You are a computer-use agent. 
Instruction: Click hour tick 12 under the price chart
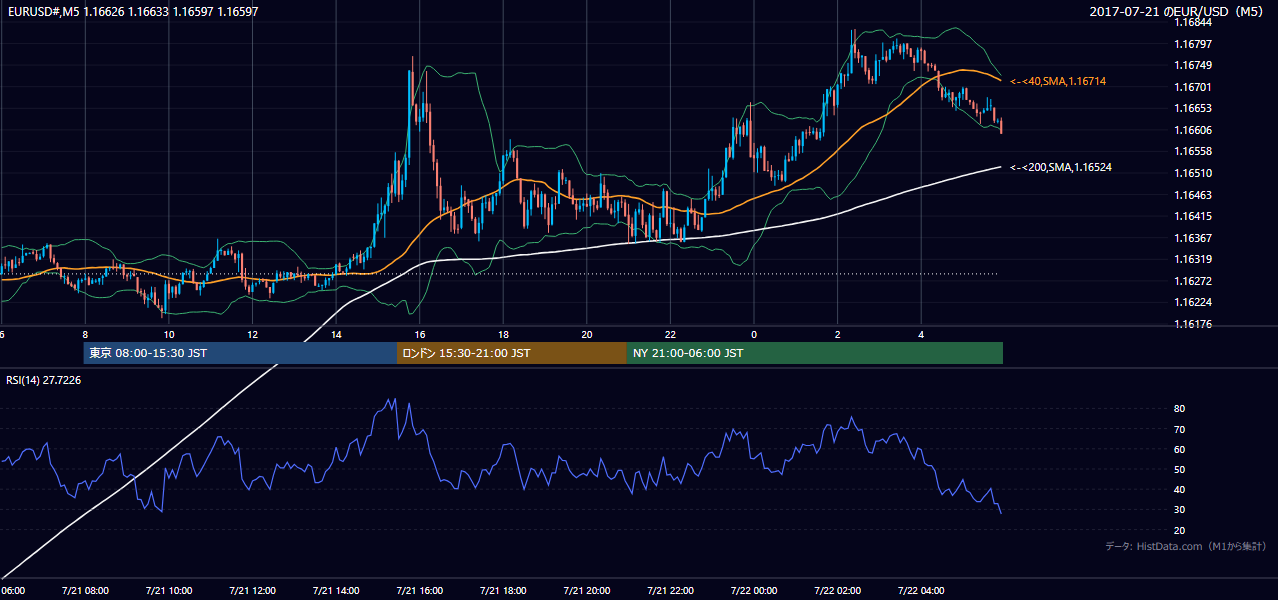[252, 334]
